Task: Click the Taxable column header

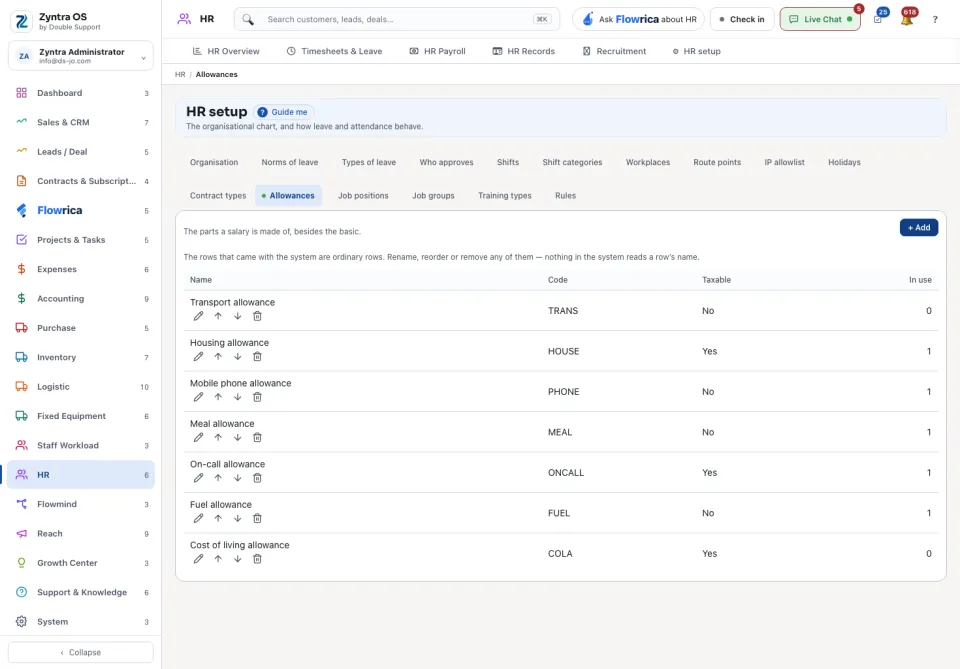Action: coord(716,280)
